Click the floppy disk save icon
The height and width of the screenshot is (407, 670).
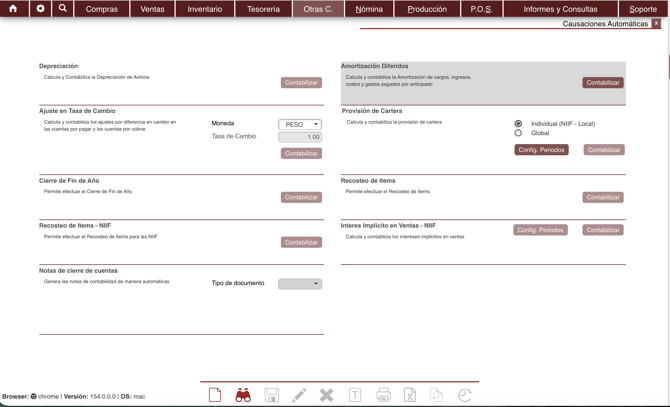point(271,395)
